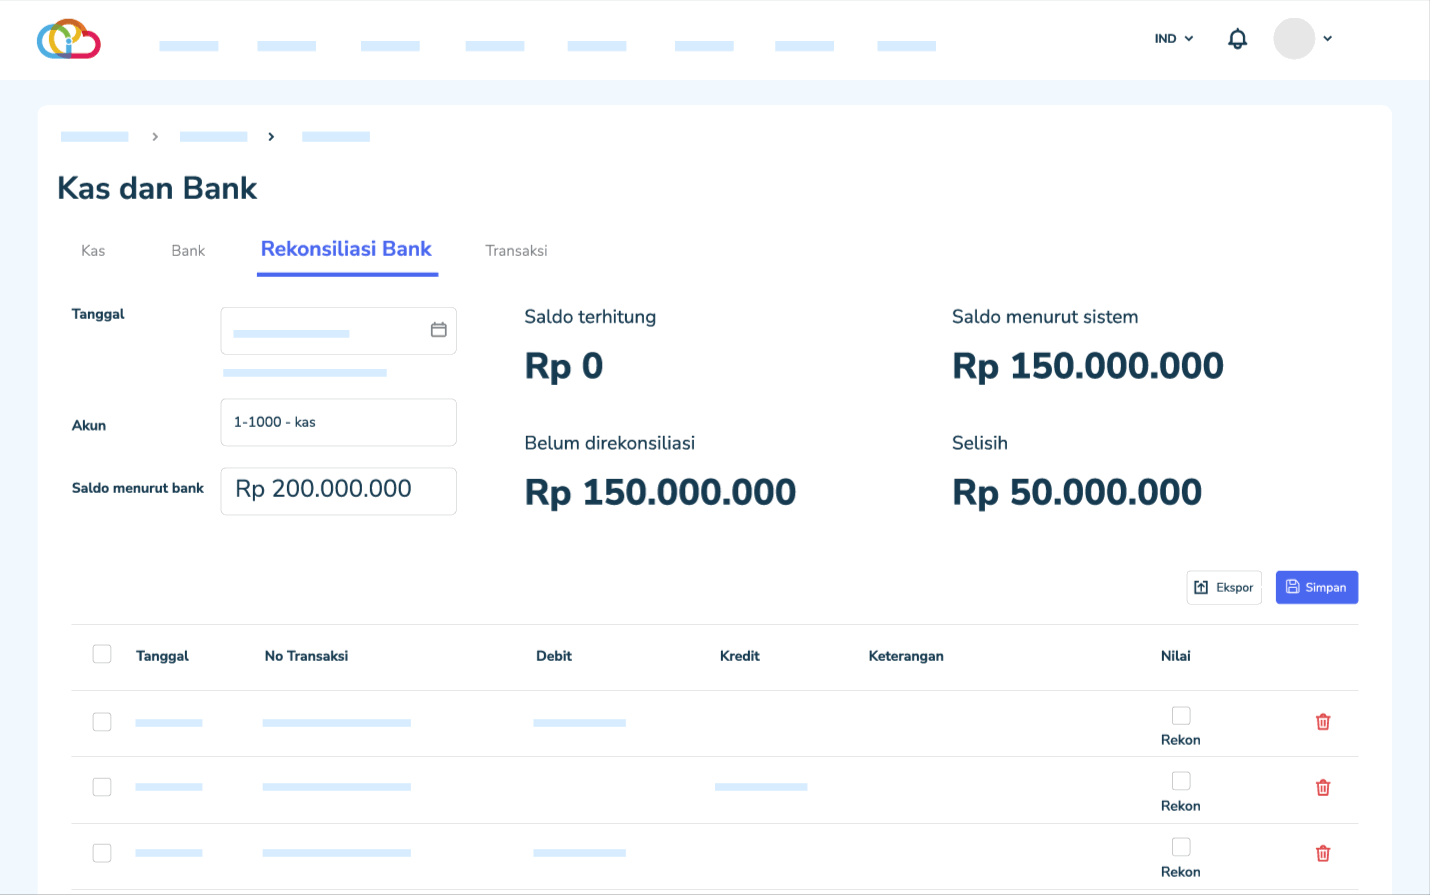Select the second transaction row checkbox
Viewport: 1430px width, 895px height.
coord(102,787)
